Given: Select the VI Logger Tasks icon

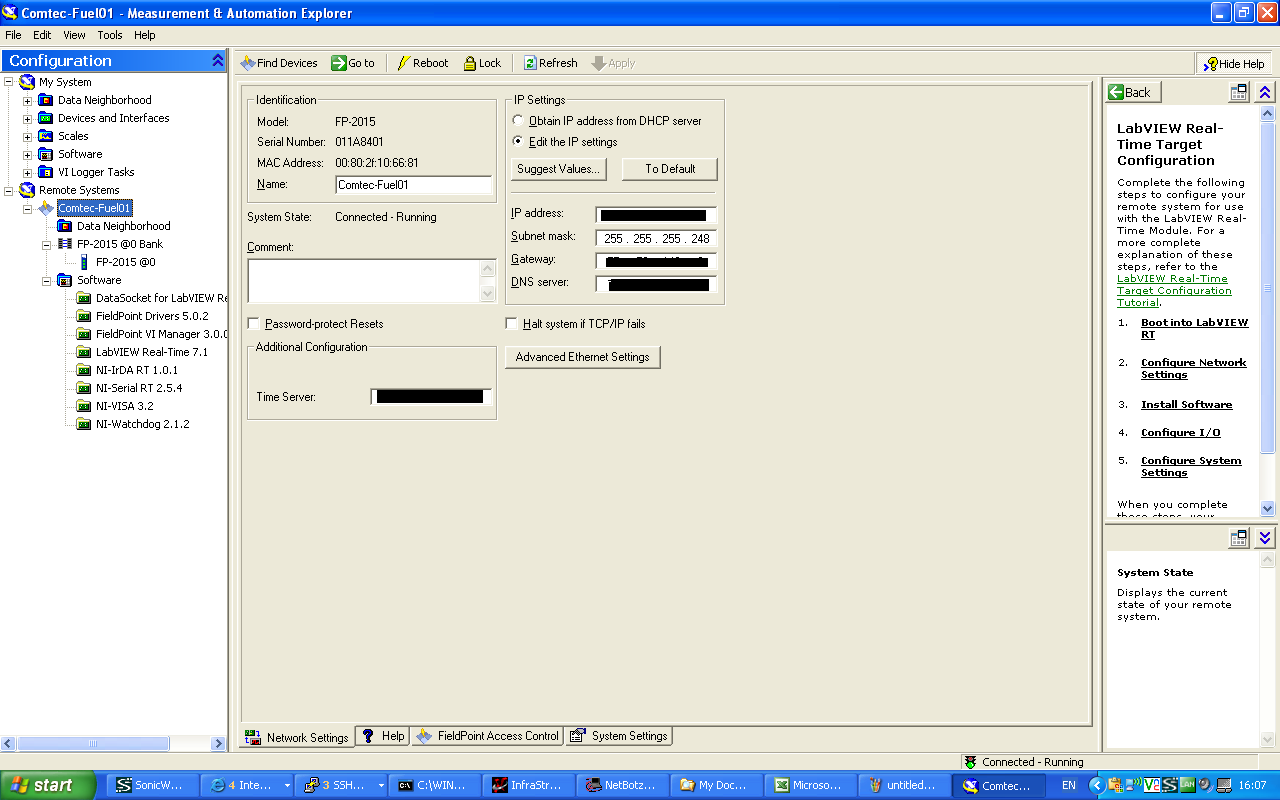Looking at the screenshot, I should [46, 172].
